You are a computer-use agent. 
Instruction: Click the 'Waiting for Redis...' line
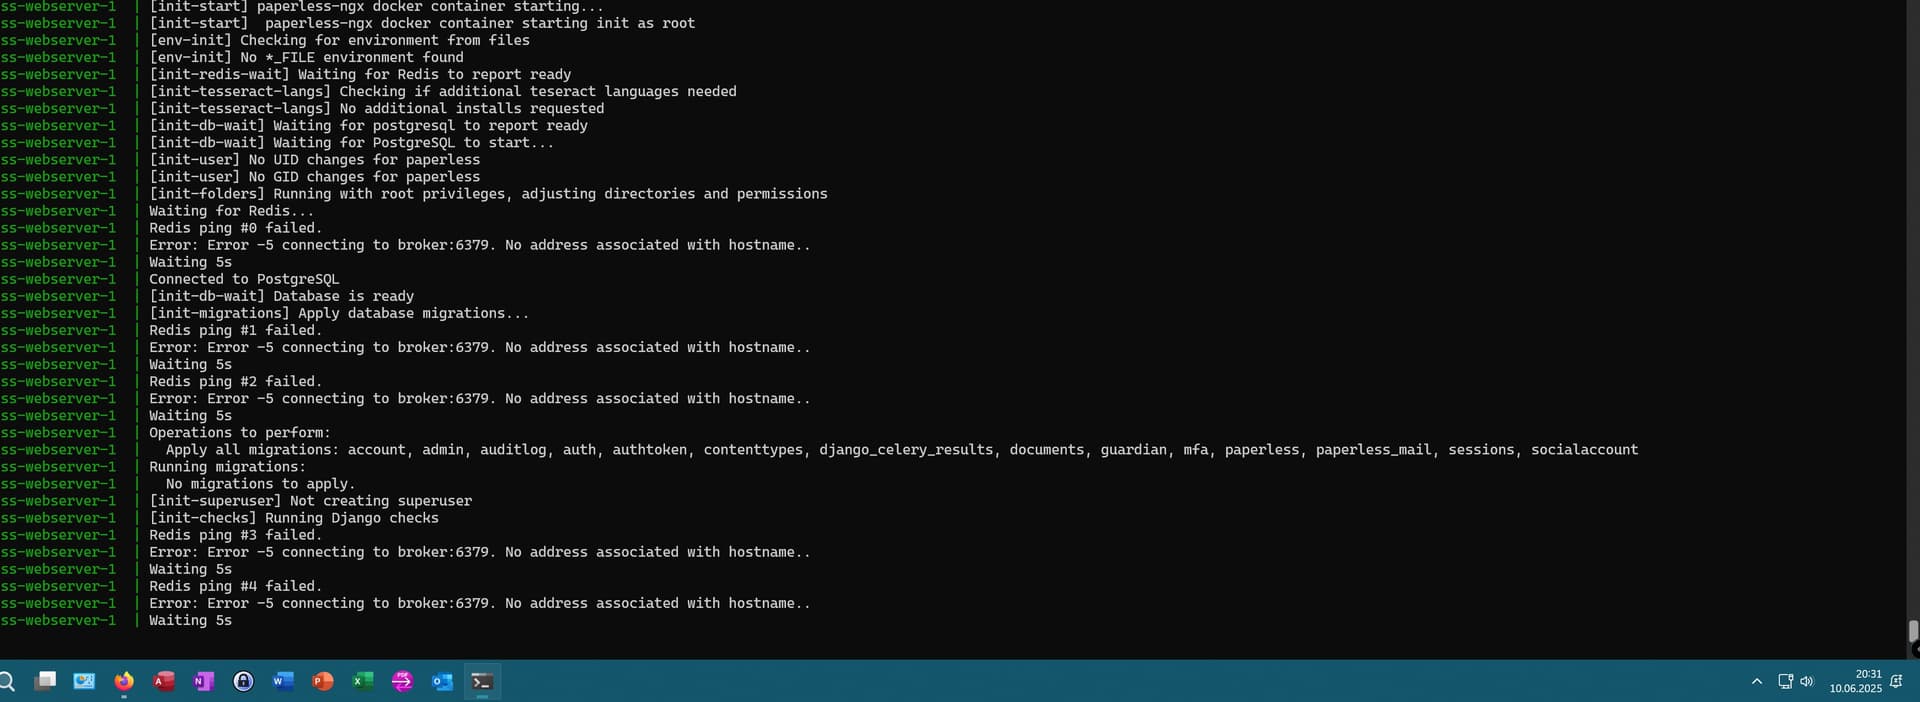[x=231, y=211]
